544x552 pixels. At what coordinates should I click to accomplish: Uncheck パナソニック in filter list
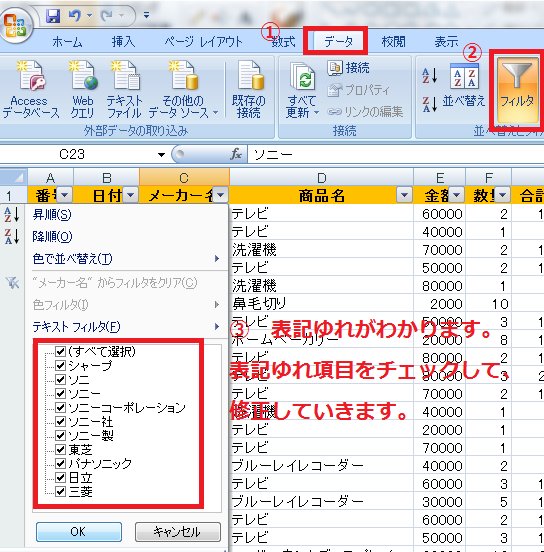61,463
